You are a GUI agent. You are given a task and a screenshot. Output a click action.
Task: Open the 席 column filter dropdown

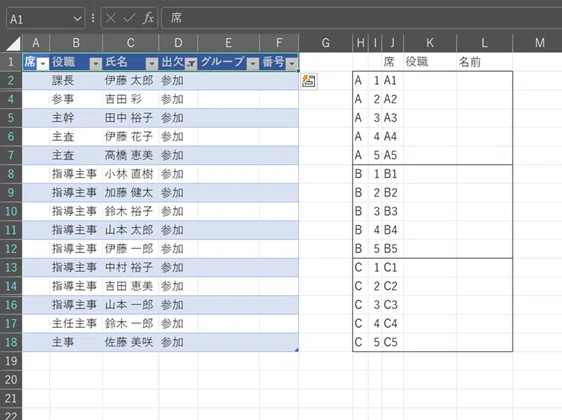tap(43, 64)
